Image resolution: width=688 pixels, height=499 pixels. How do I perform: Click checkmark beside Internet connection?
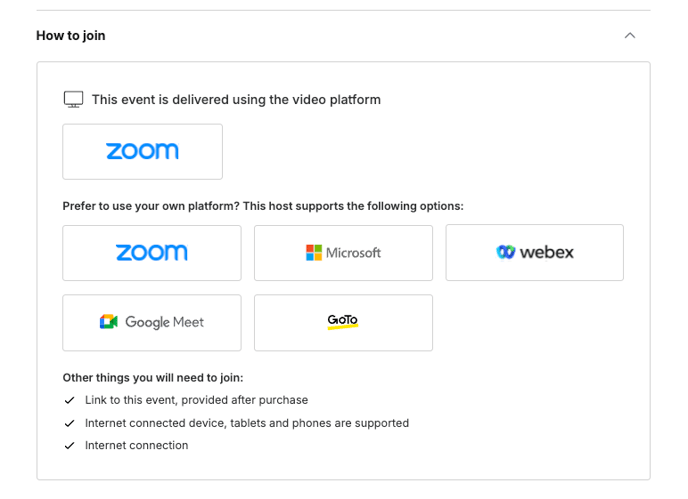click(x=69, y=445)
